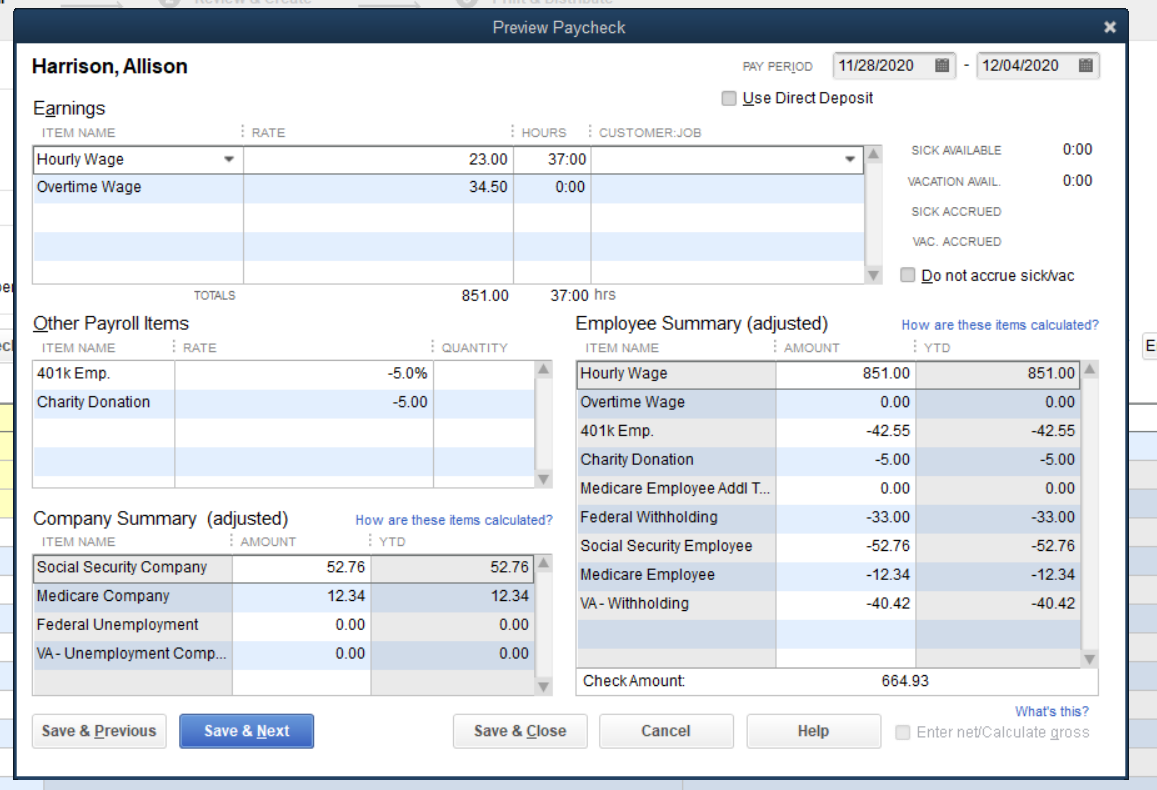This screenshot has height=790, width=1157.
Task: Click the Sick Available value 0:00
Action: tap(1077, 150)
